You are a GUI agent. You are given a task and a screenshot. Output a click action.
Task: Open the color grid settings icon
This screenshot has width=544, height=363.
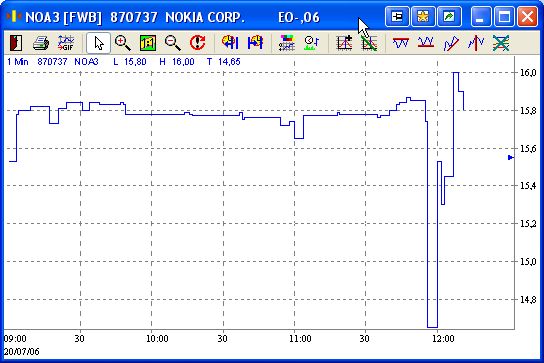[287, 43]
